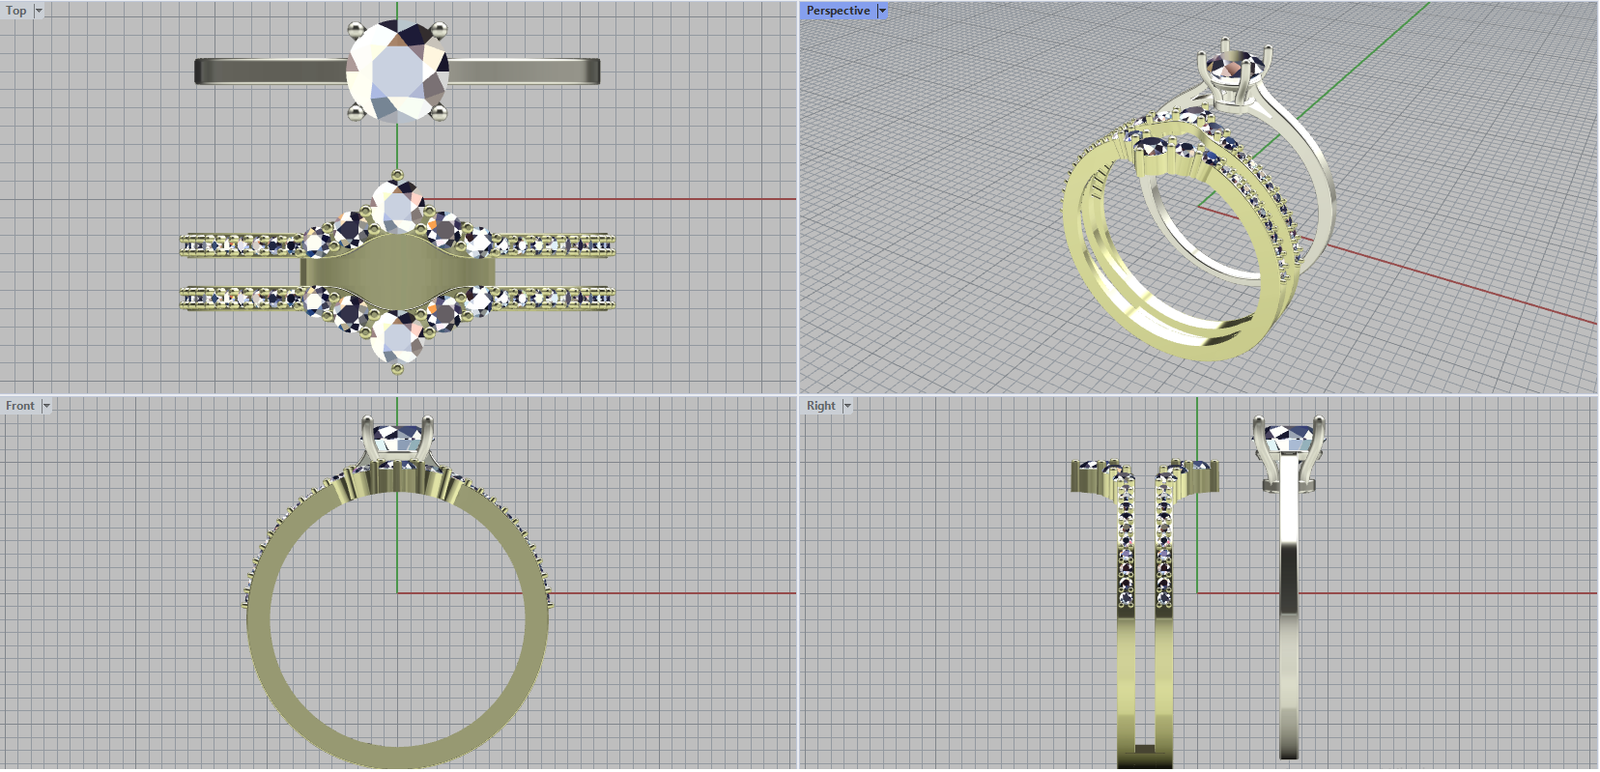Select the lowest large stone on gold guard ring
This screenshot has height=772, width=1600.
[x=398, y=338]
